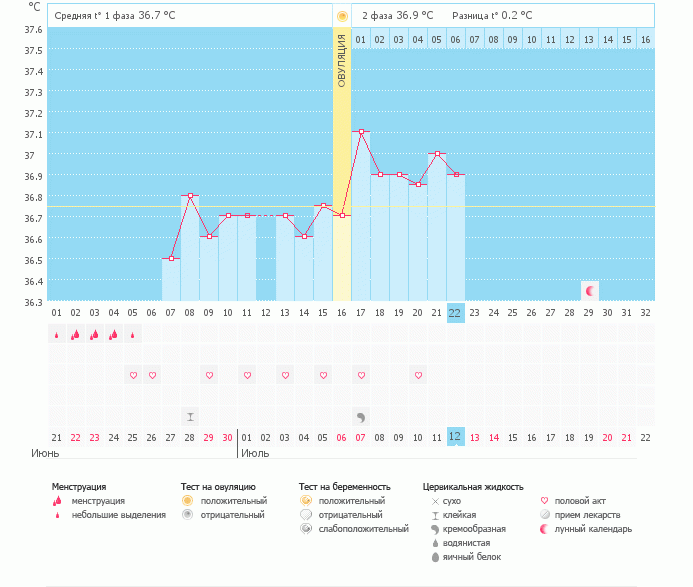Select highlighted cycle day 22 on the axis

tap(455, 312)
